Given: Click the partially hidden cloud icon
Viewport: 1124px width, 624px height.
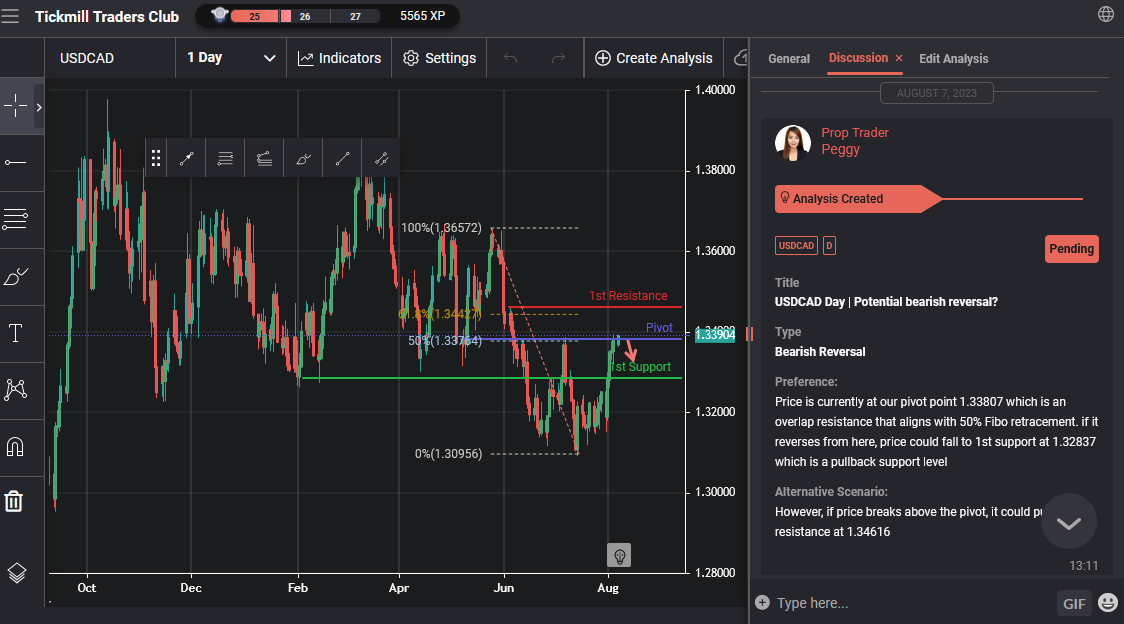Looking at the screenshot, I should pos(741,58).
